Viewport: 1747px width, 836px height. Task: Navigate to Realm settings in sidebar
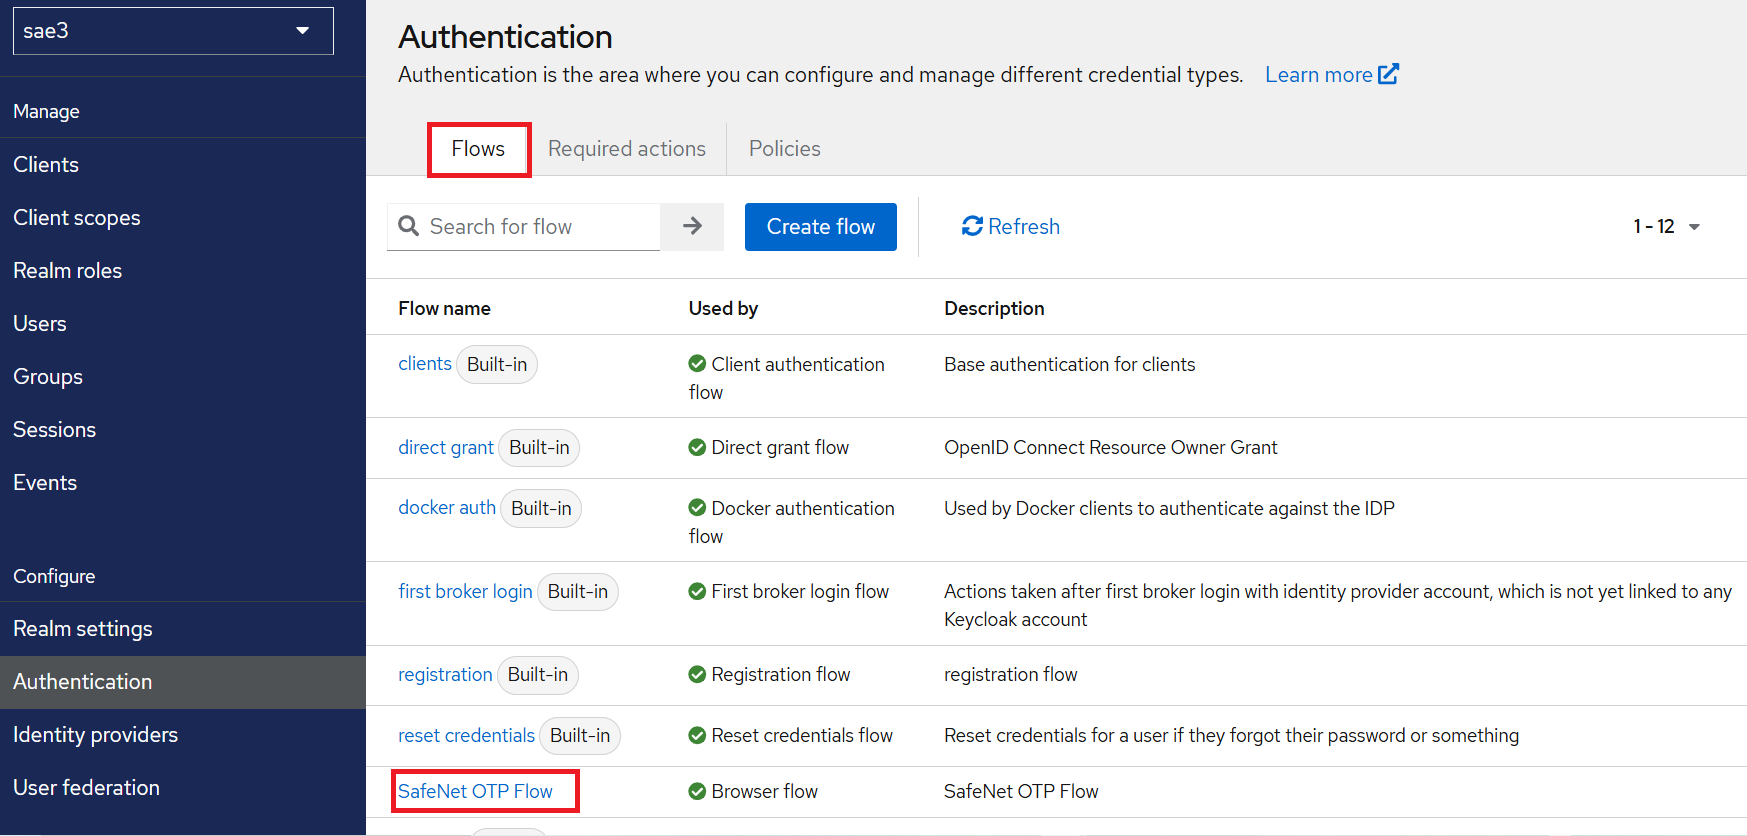point(83,629)
